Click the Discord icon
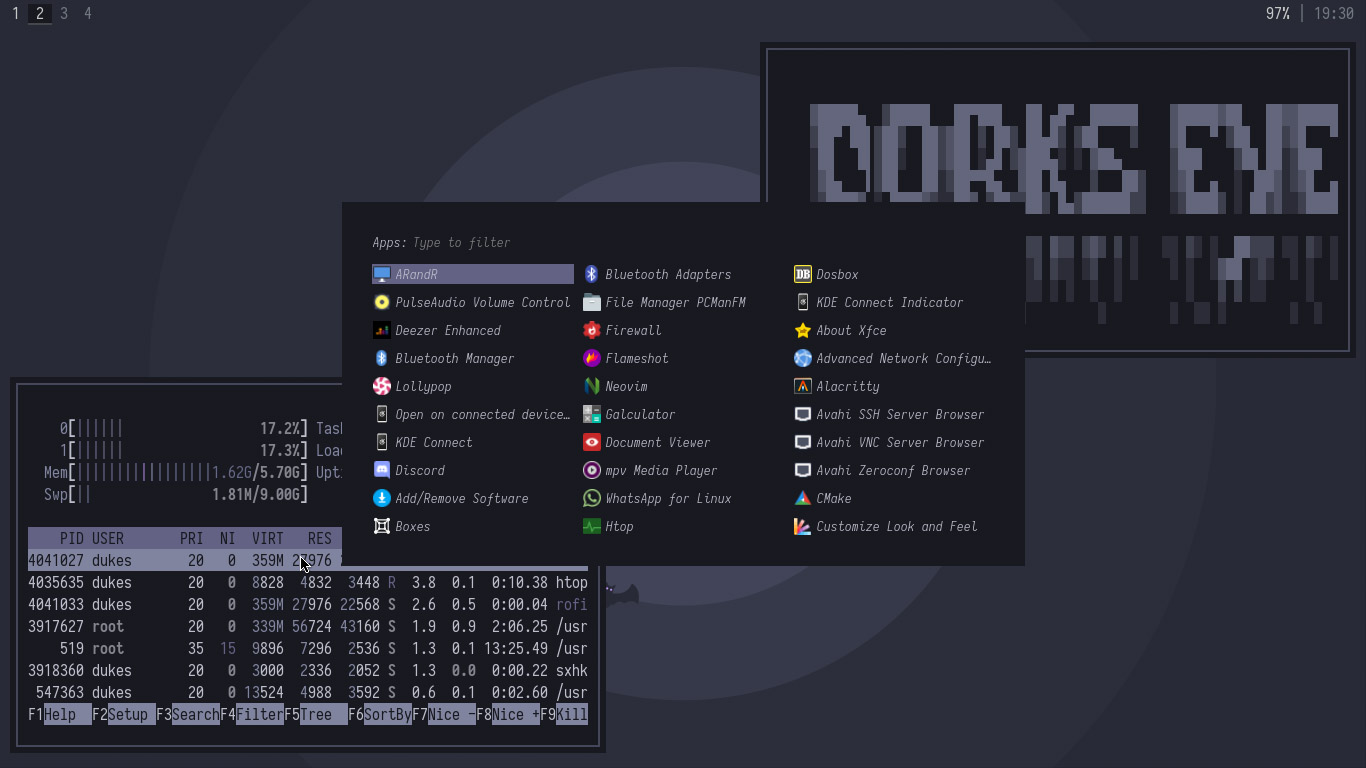Viewport: 1366px width, 768px height. pos(381,470)
